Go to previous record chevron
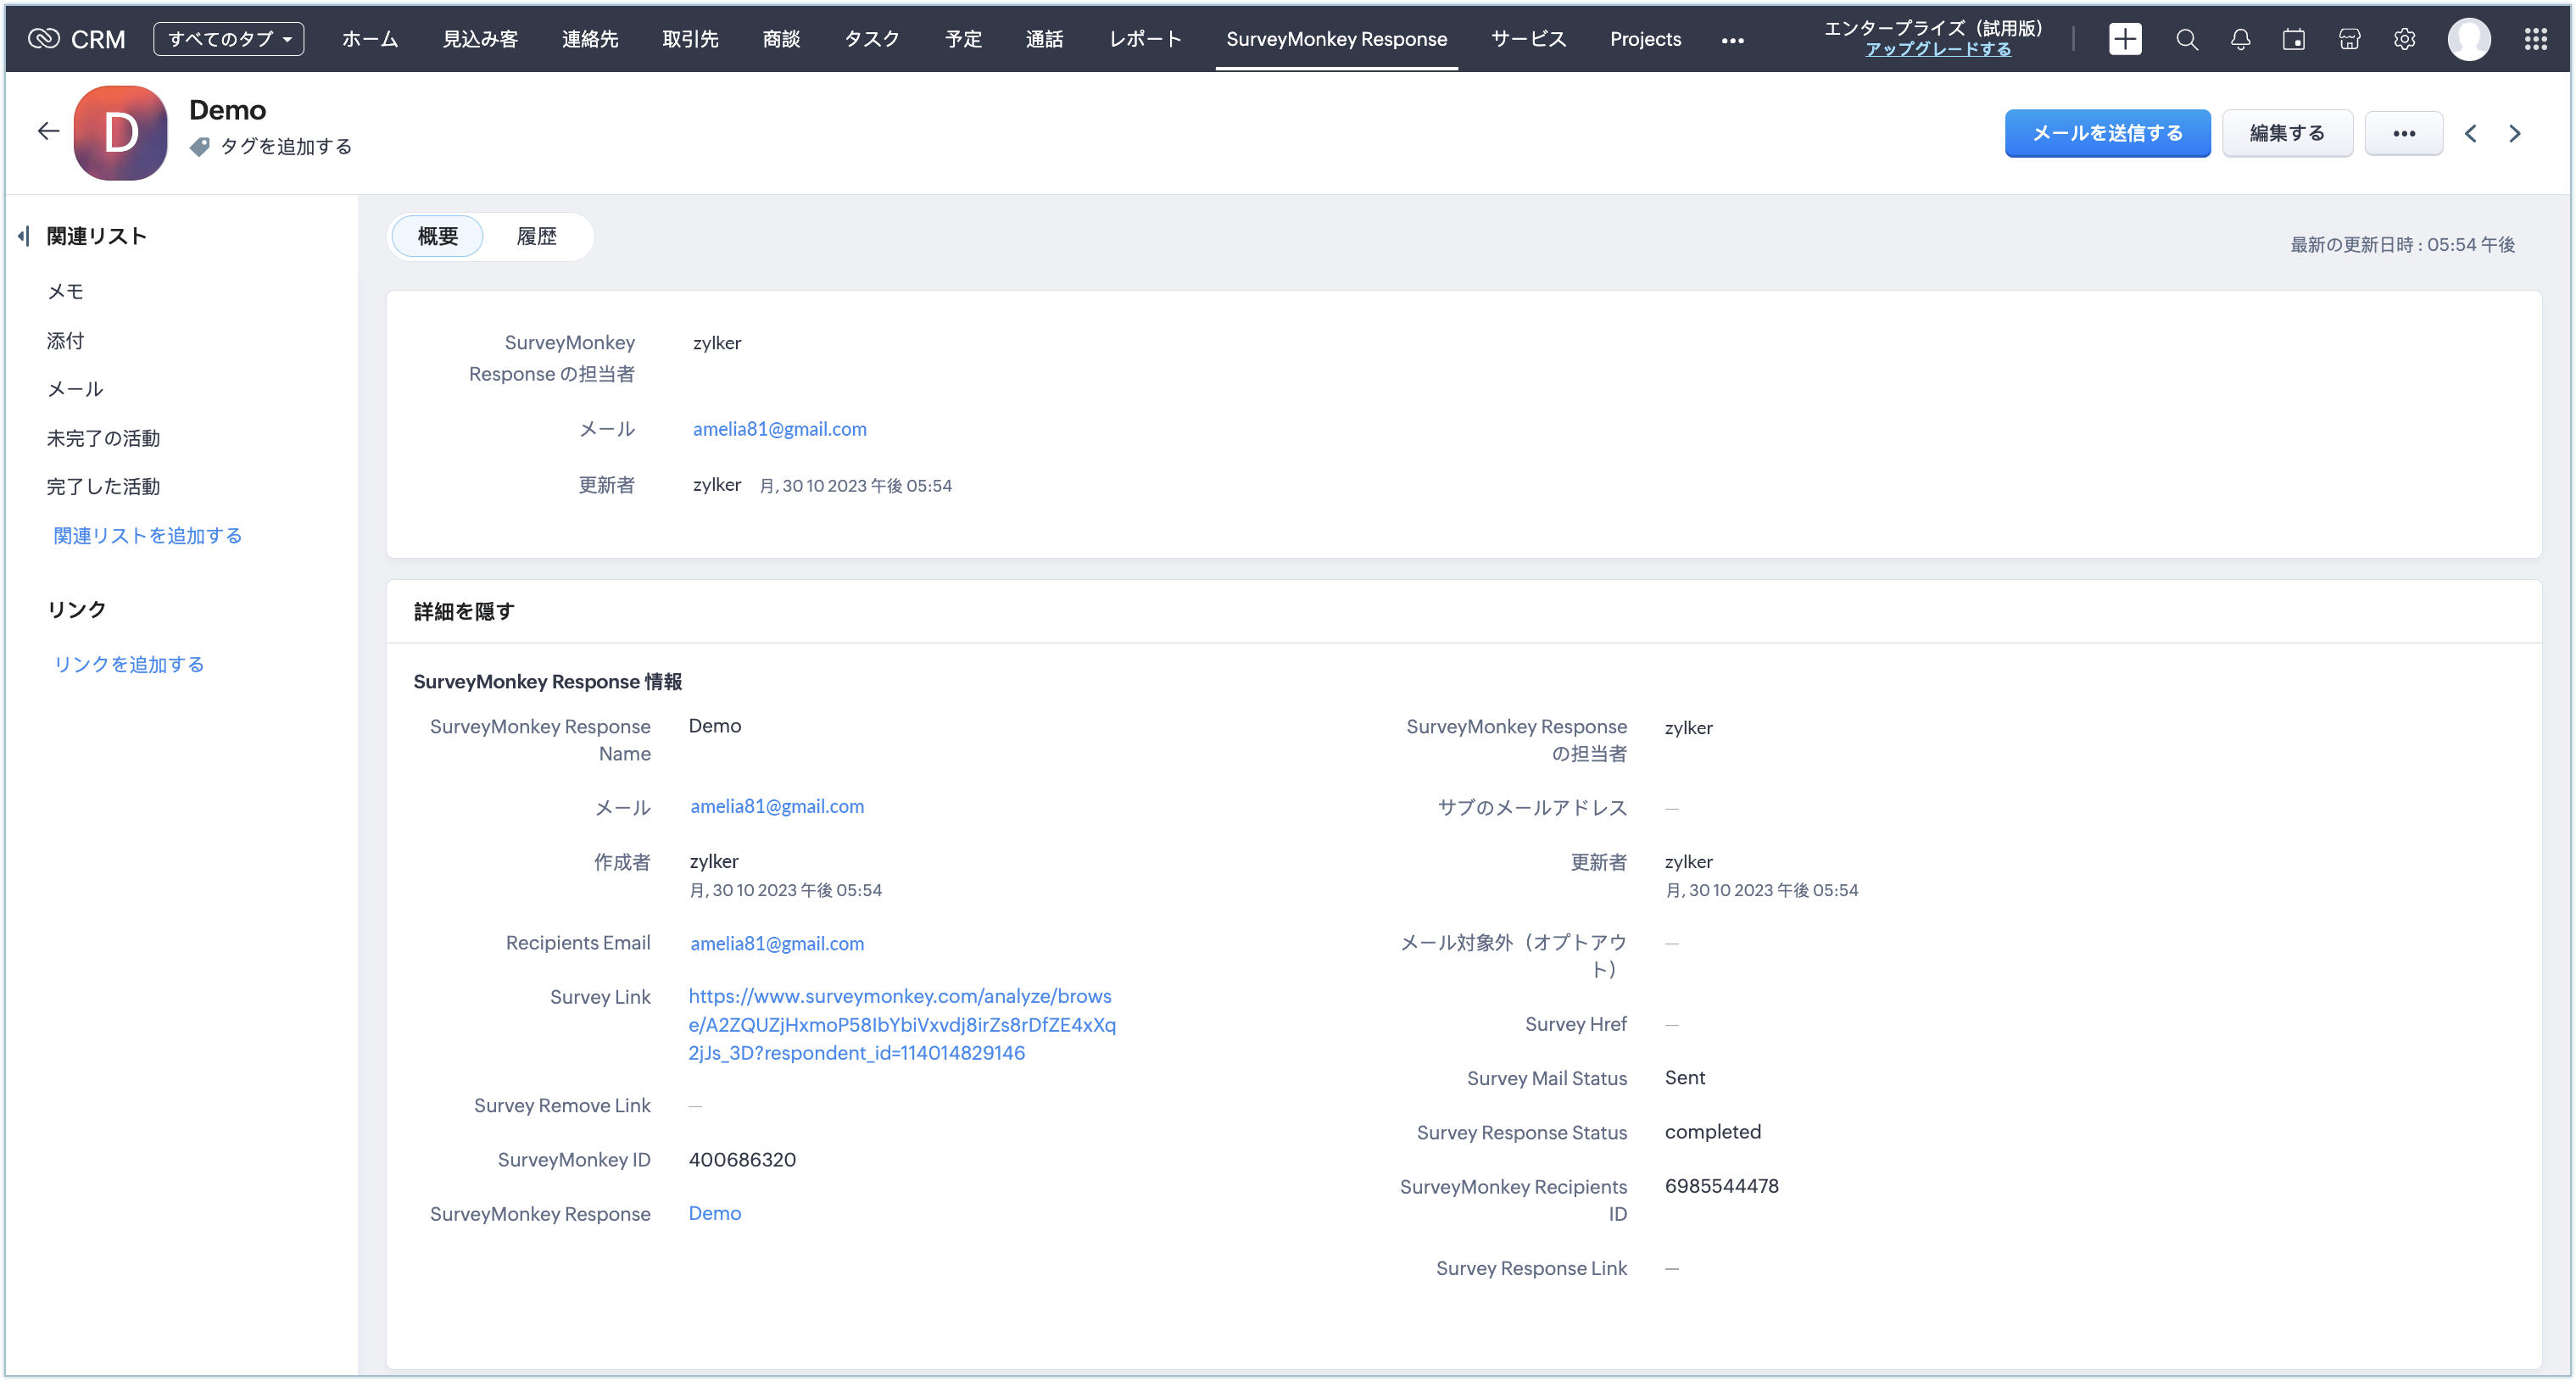Screen dimensions: 2576x1381 (2470, 133)
